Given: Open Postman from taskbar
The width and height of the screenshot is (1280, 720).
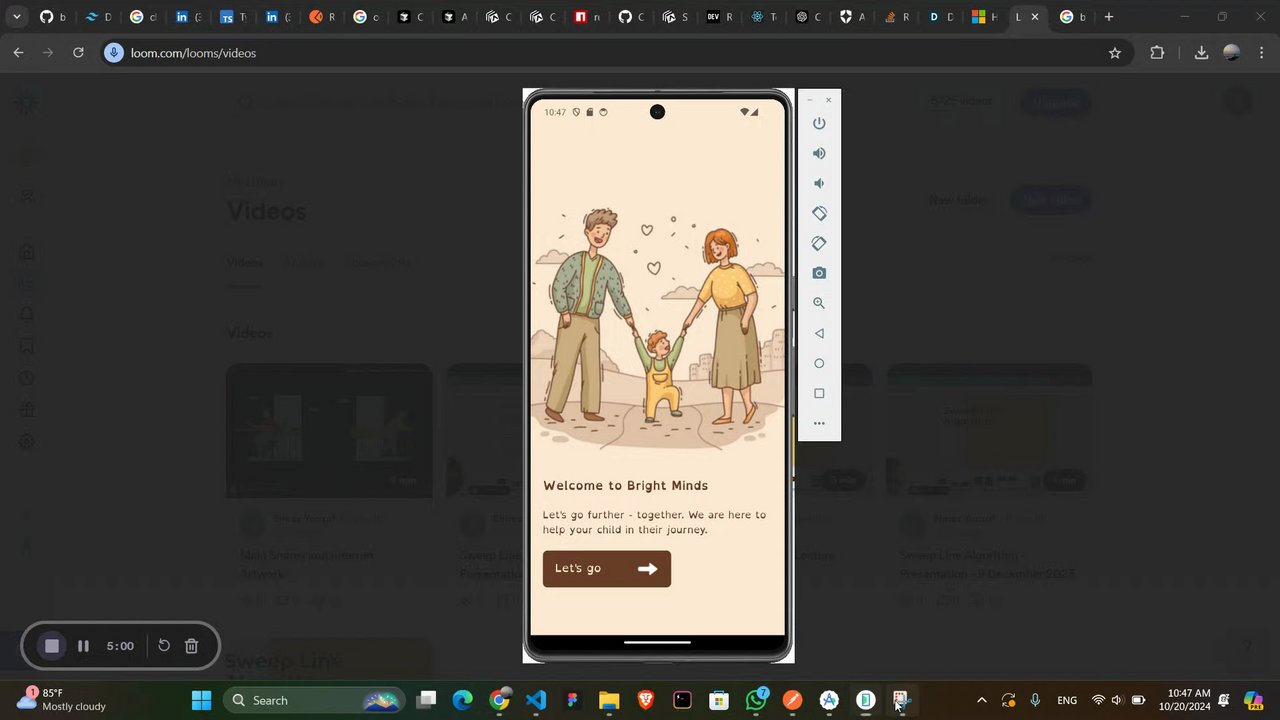Looking at the screenshot, I should [x=792, y=700].
